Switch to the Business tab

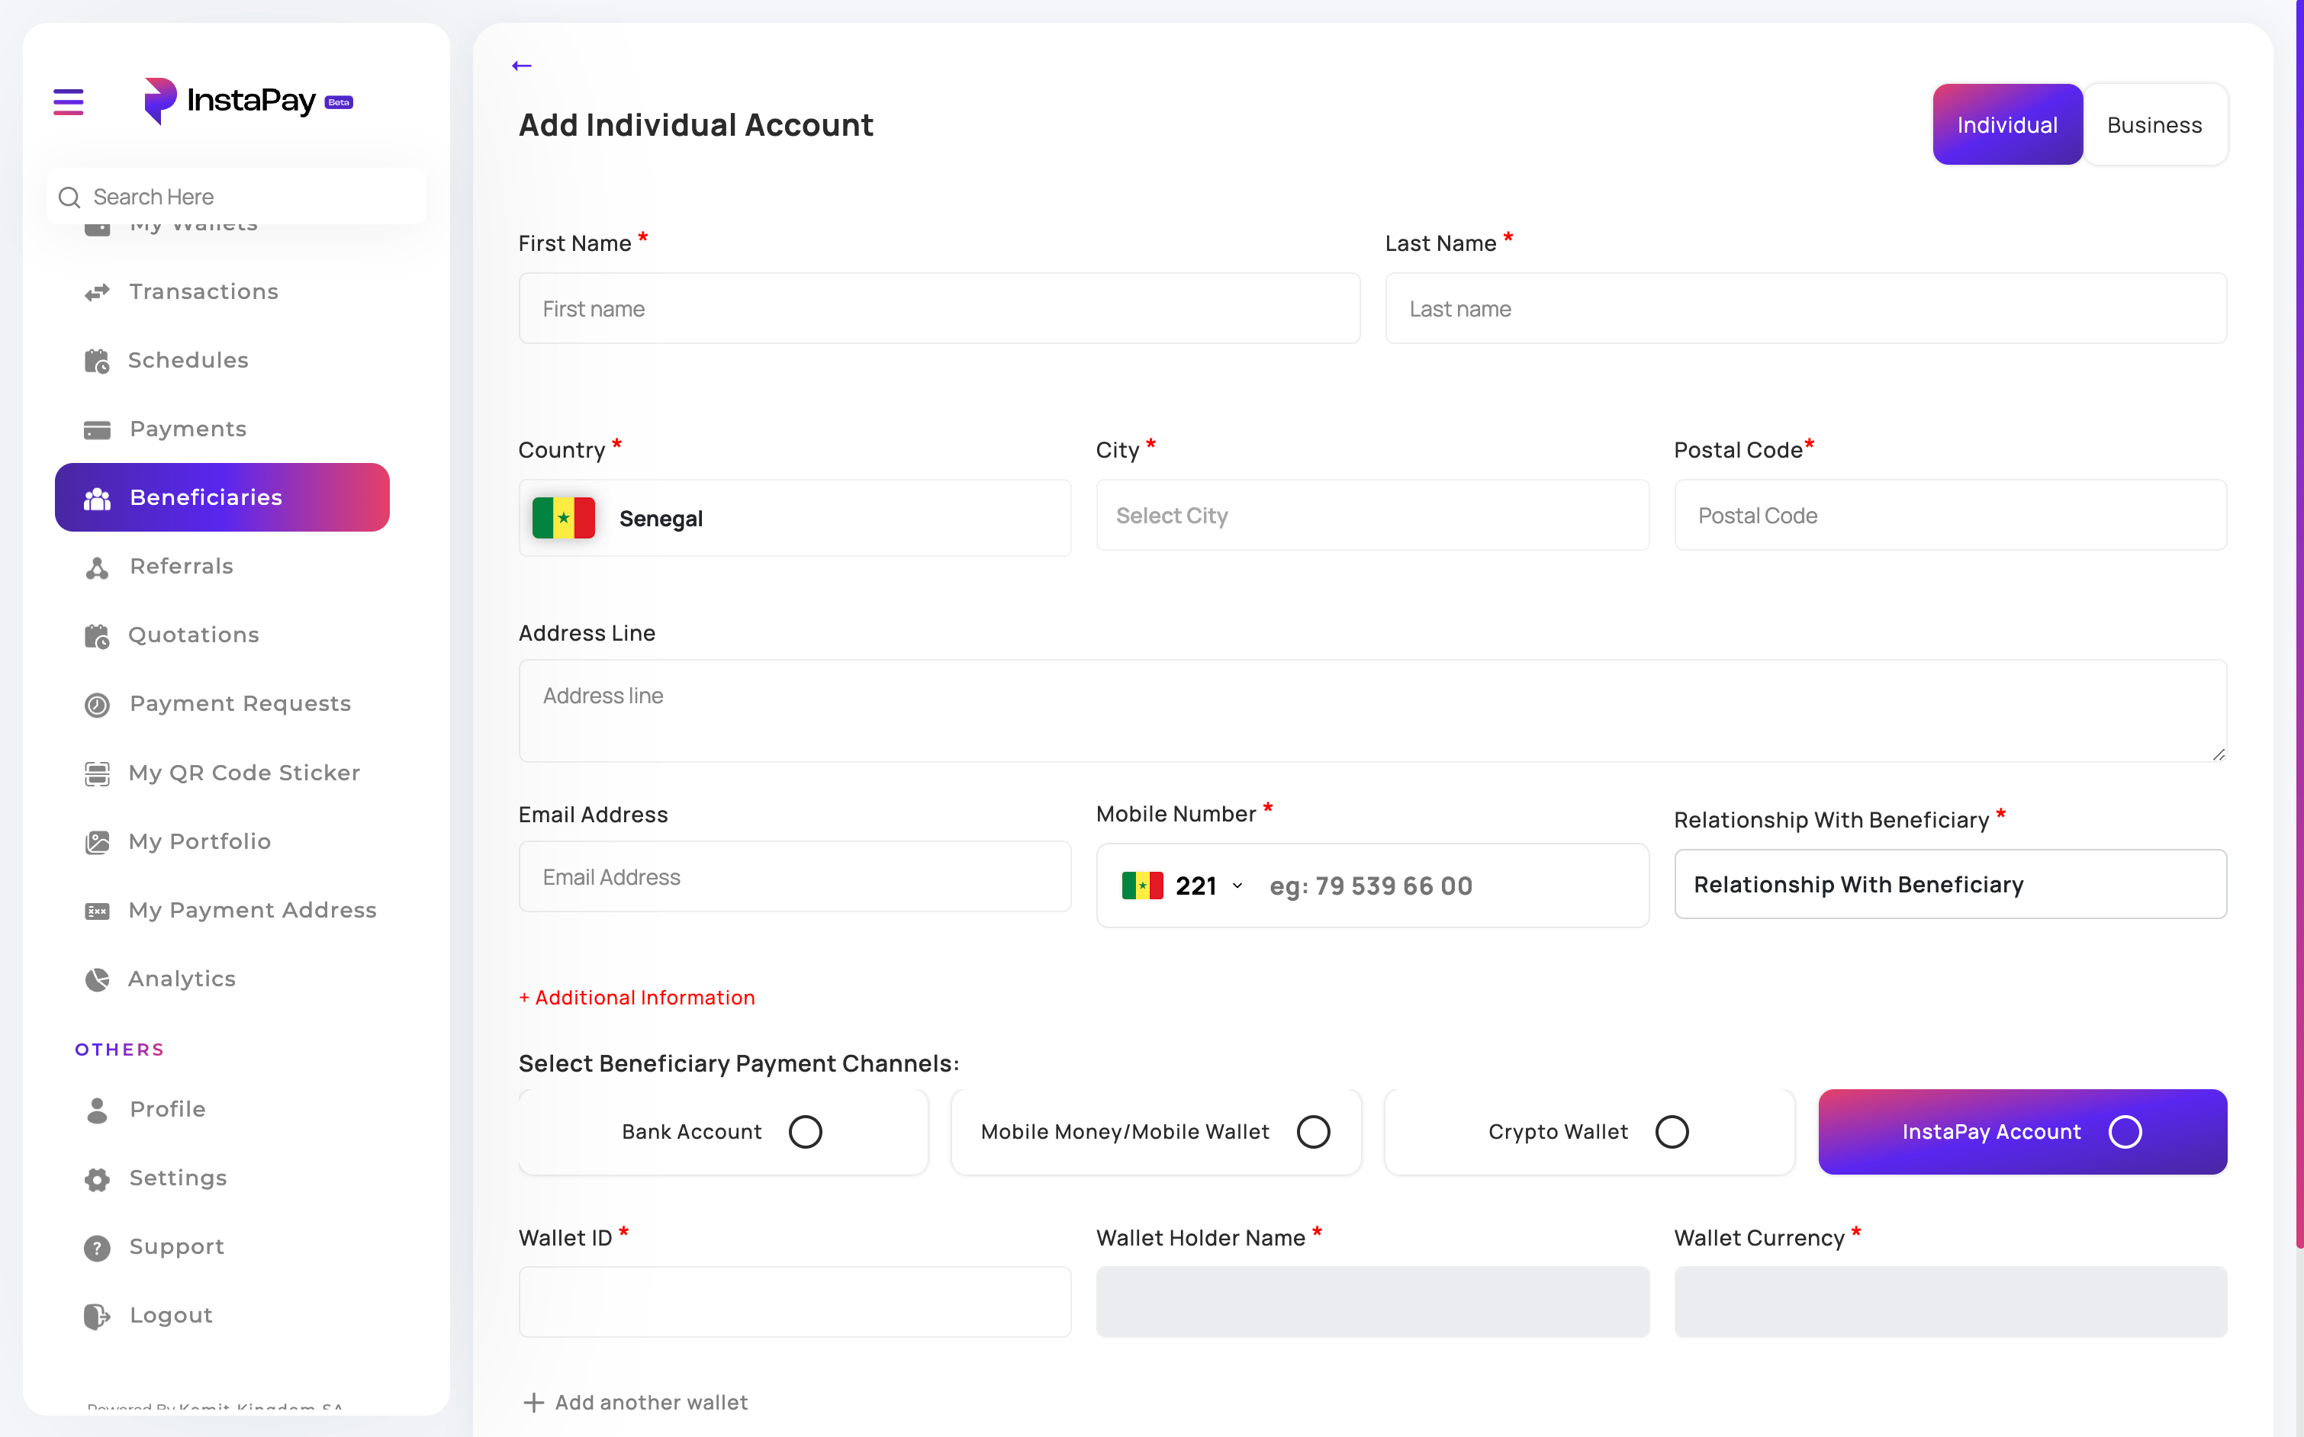(2154, 125)
